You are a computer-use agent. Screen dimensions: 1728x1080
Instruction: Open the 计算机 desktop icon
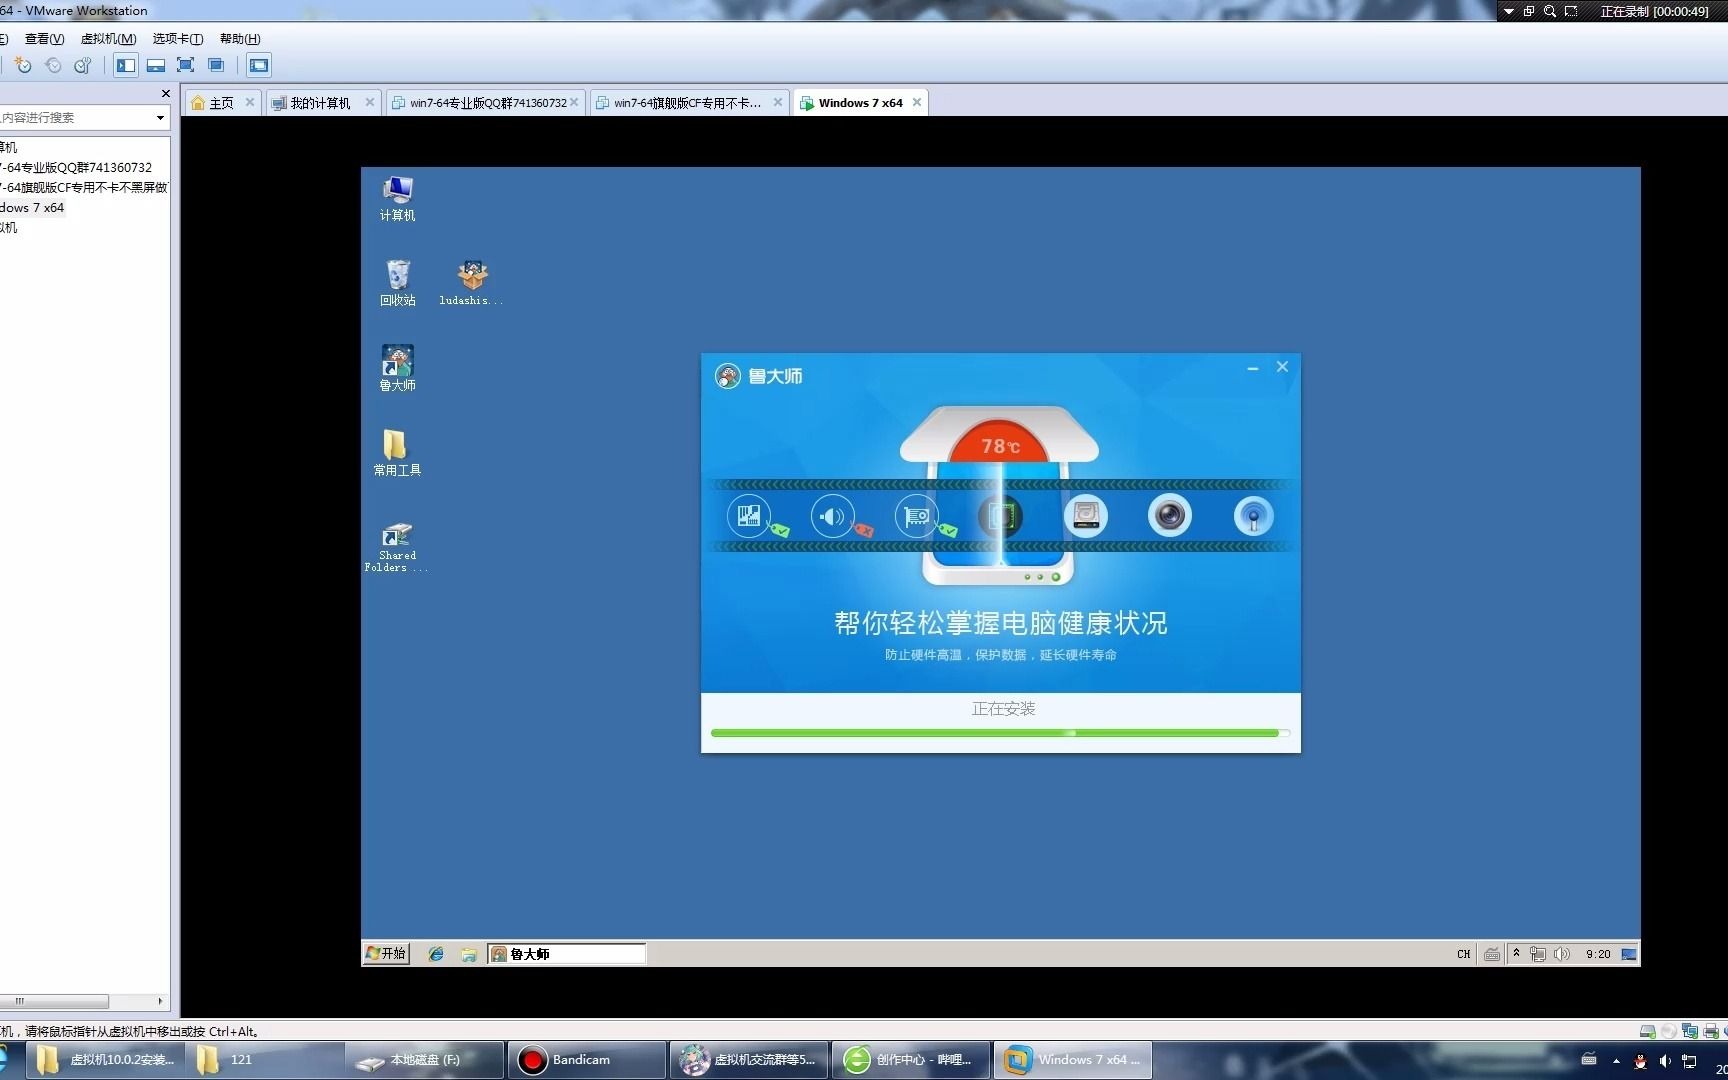(x=397, y=198)
